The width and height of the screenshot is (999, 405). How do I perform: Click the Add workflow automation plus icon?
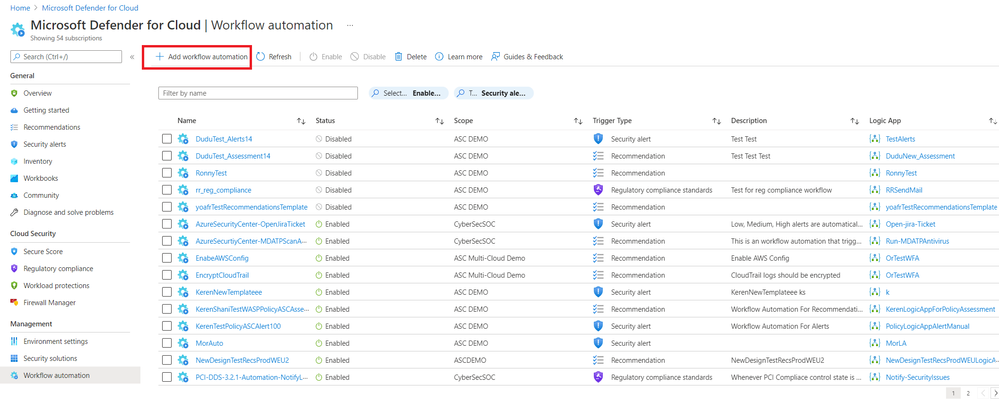click(x=159, y=57)
